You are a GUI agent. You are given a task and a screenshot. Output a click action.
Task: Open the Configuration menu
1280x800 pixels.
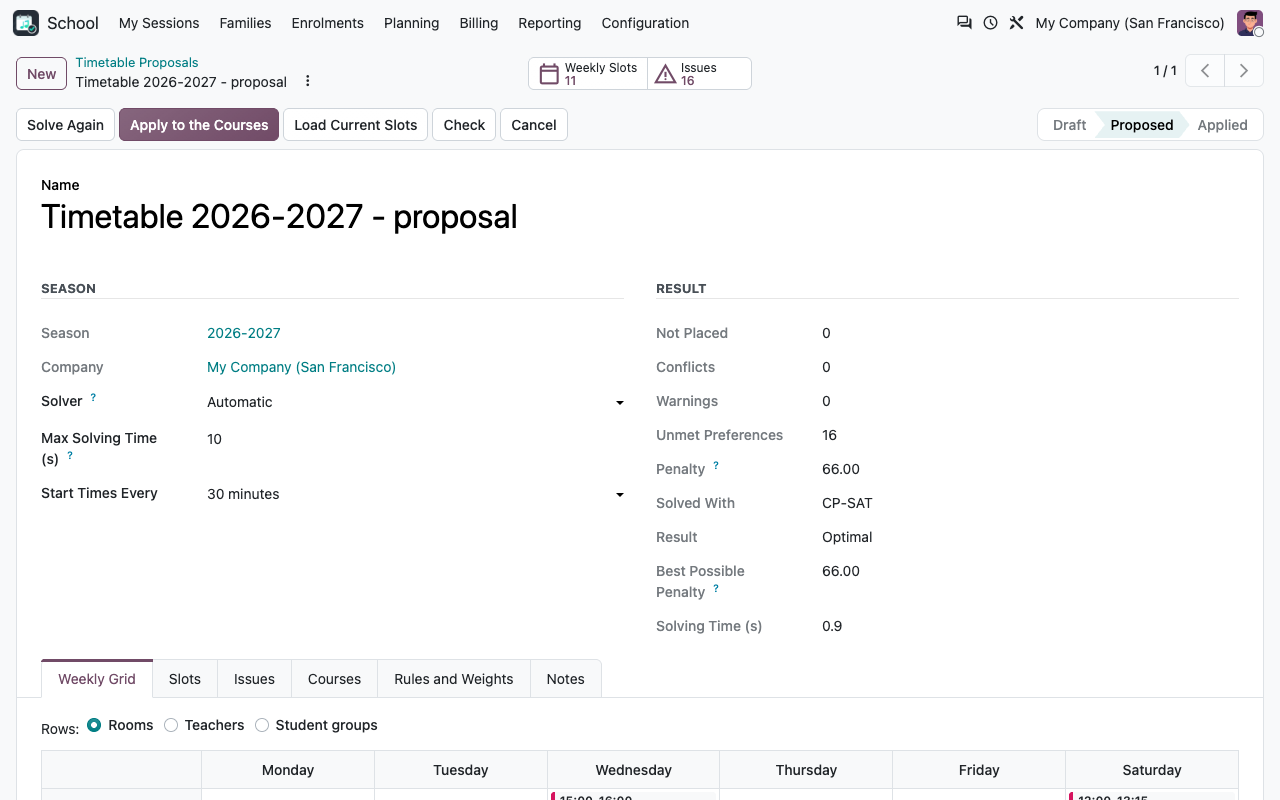tap(645, 23)
